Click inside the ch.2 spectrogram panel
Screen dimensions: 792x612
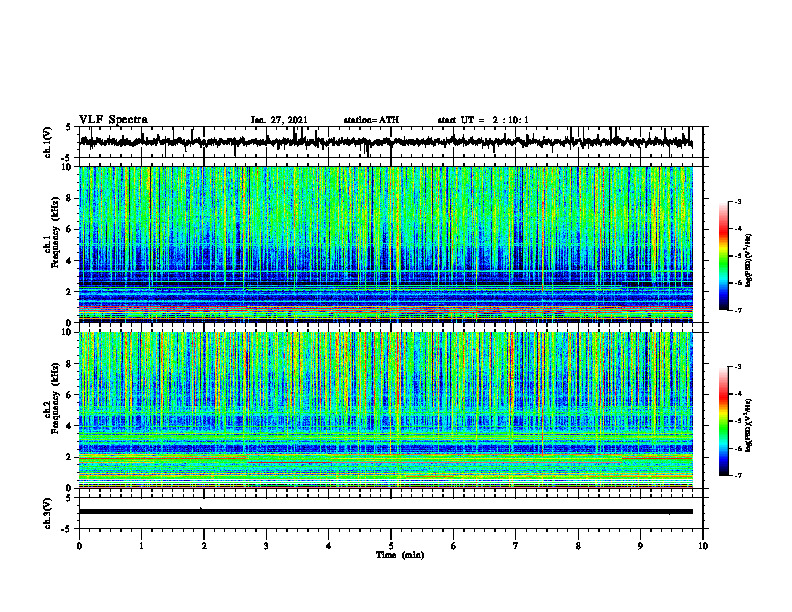coord(385,410)
